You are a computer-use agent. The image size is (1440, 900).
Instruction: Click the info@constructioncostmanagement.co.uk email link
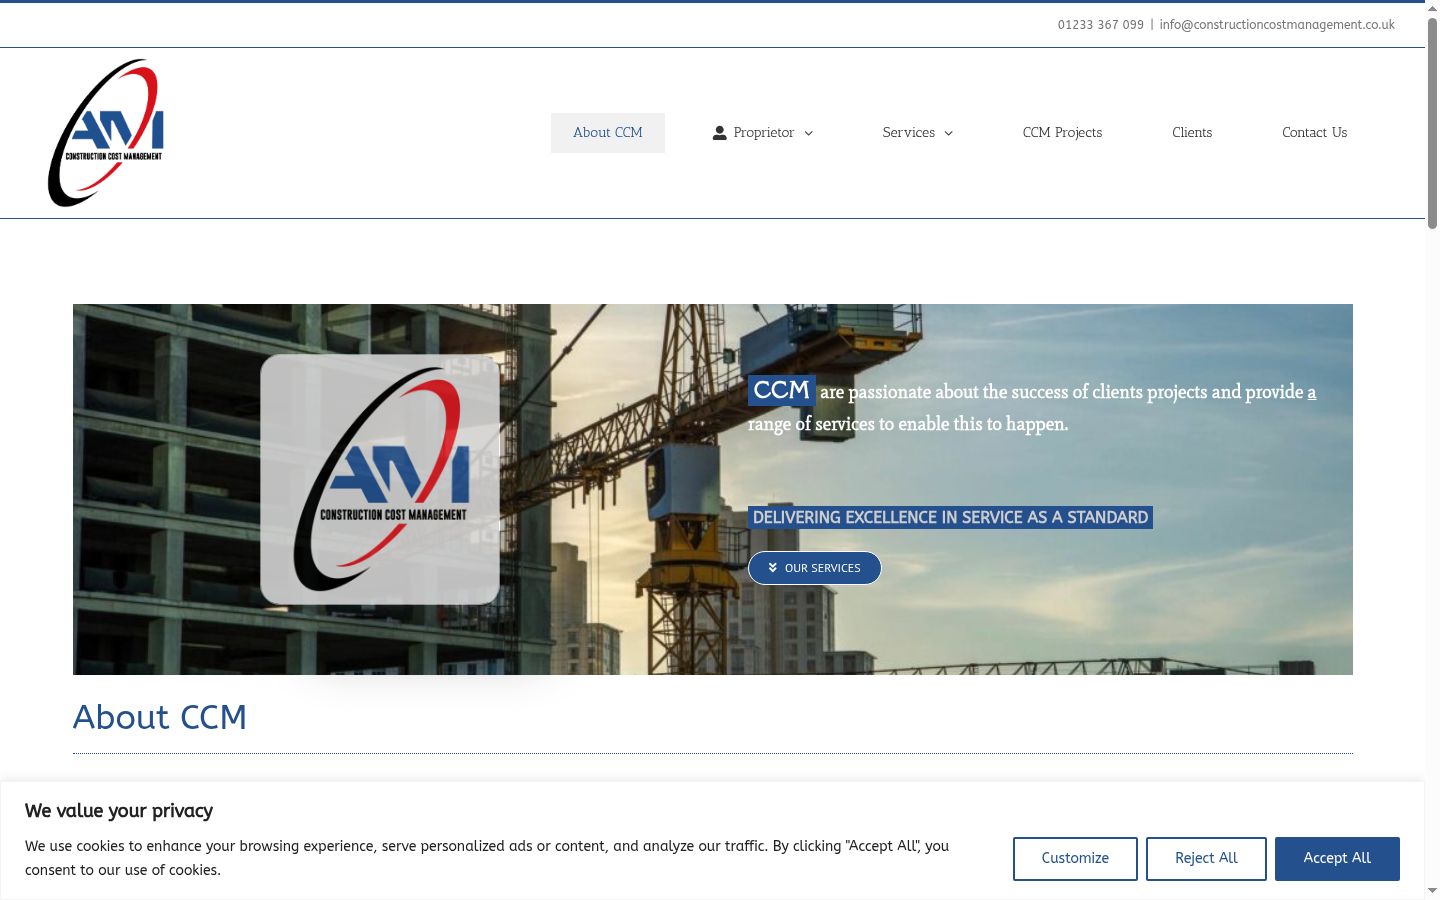pyautogui.click(x=1277, y=25)
